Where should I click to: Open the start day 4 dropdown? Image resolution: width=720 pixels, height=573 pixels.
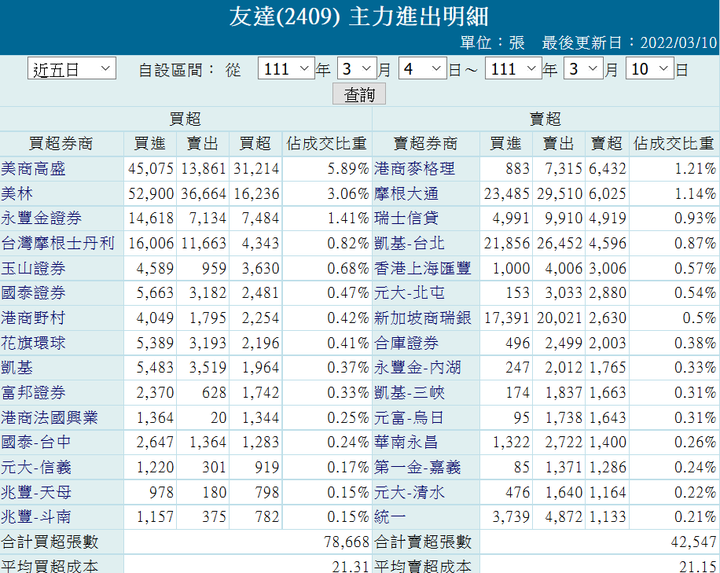(422, 69)
